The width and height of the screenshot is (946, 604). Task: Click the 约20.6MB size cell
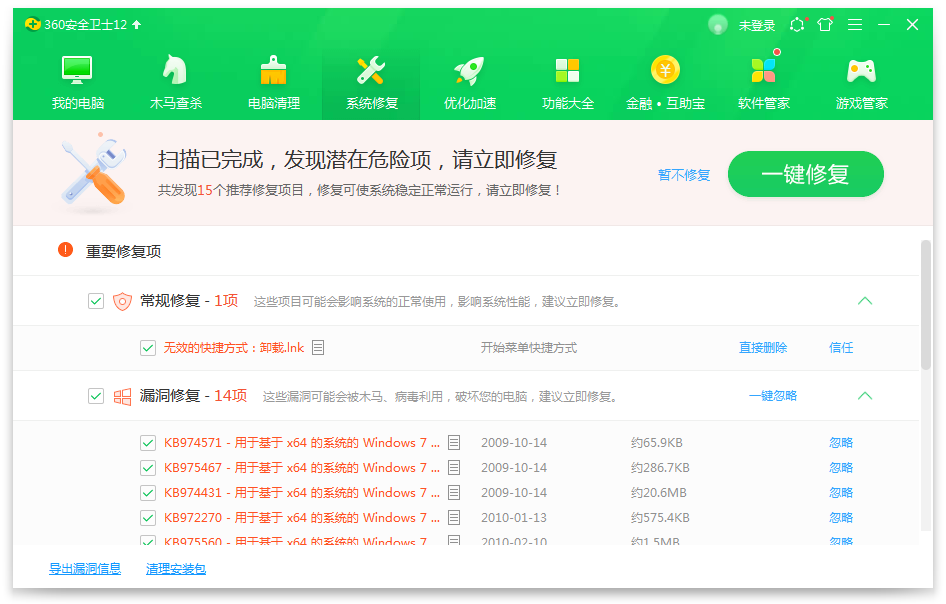(658, 493)
